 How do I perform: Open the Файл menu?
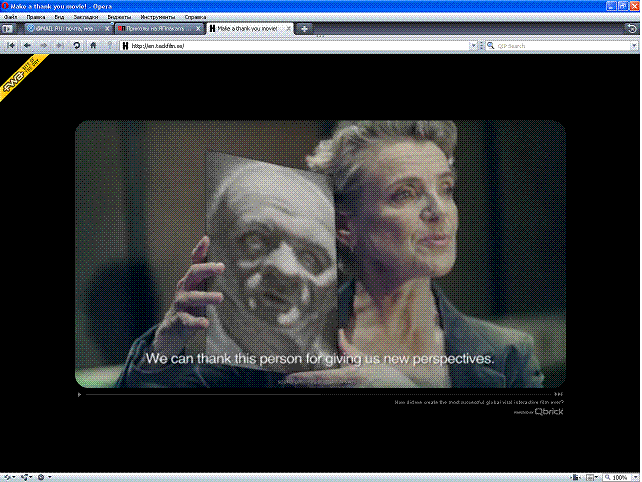(x=11, y=17)
